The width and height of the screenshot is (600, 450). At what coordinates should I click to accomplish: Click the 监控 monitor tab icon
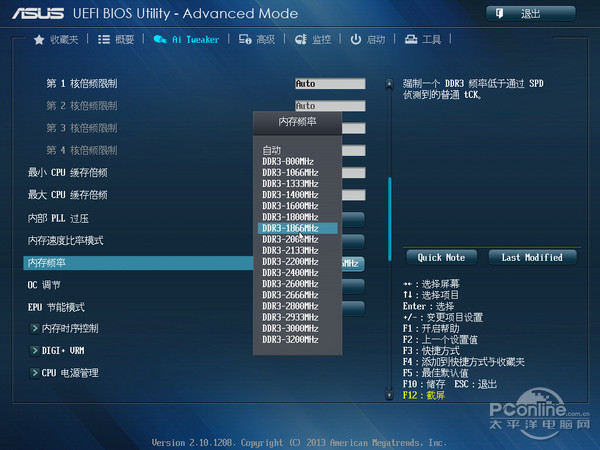300,39
